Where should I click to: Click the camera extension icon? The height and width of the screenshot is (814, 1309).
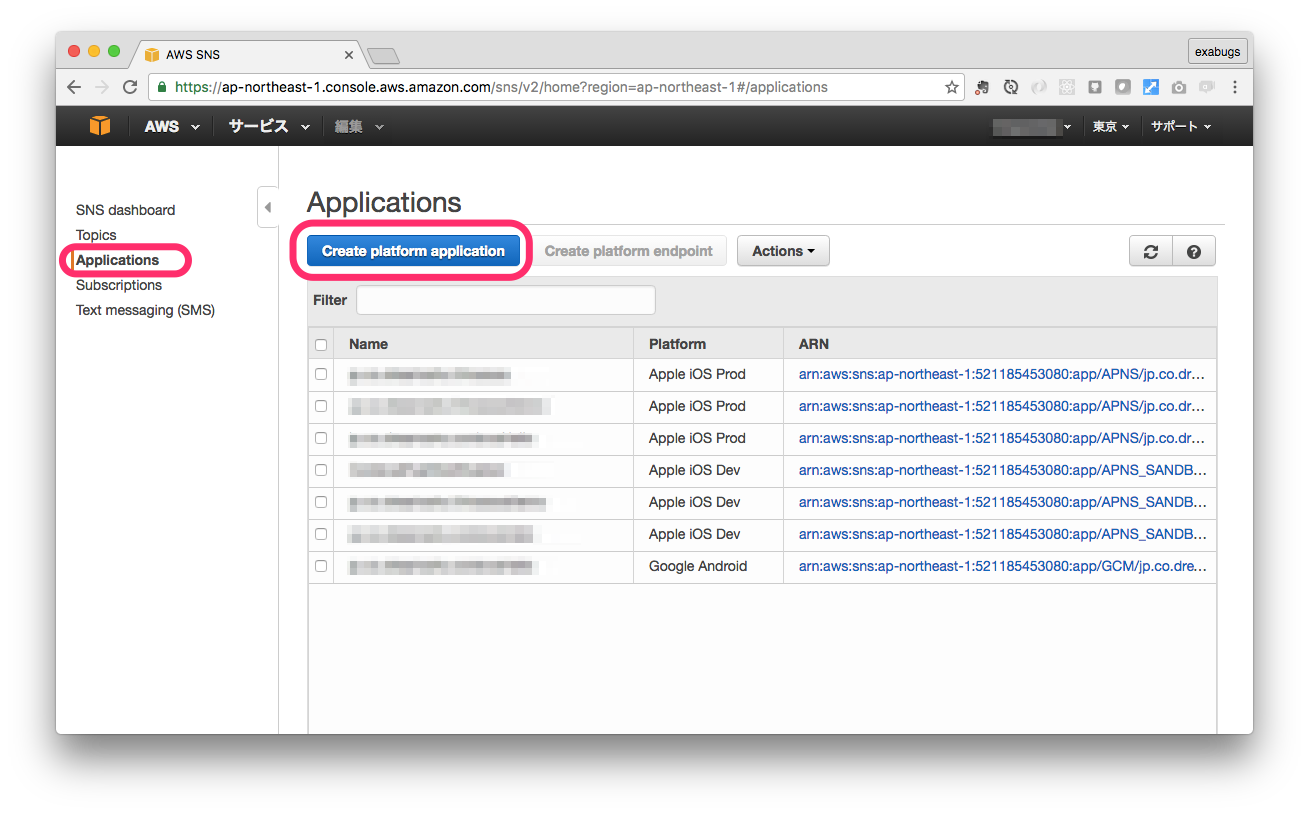[1179, 87]
